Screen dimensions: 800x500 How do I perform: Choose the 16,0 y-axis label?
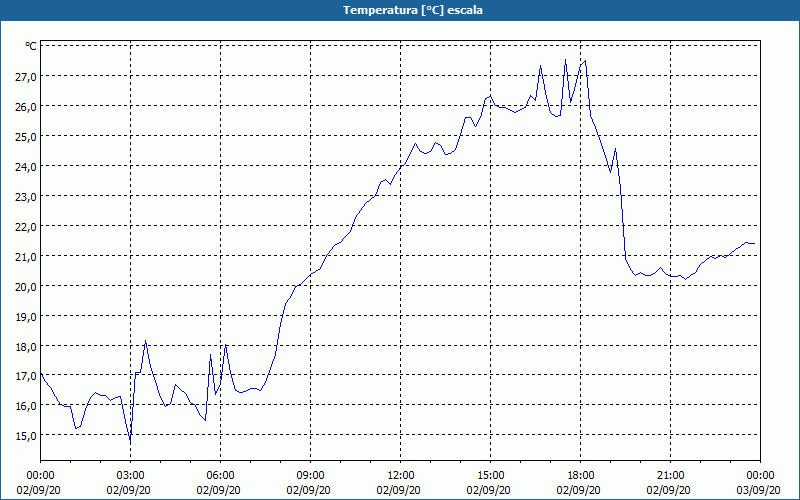pos(26,406)
